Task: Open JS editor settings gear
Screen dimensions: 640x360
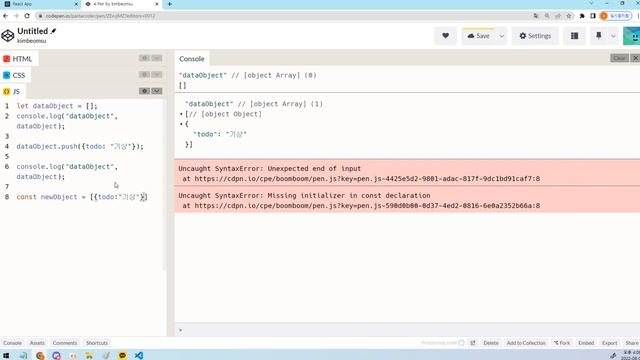Action: click(144, 91)
